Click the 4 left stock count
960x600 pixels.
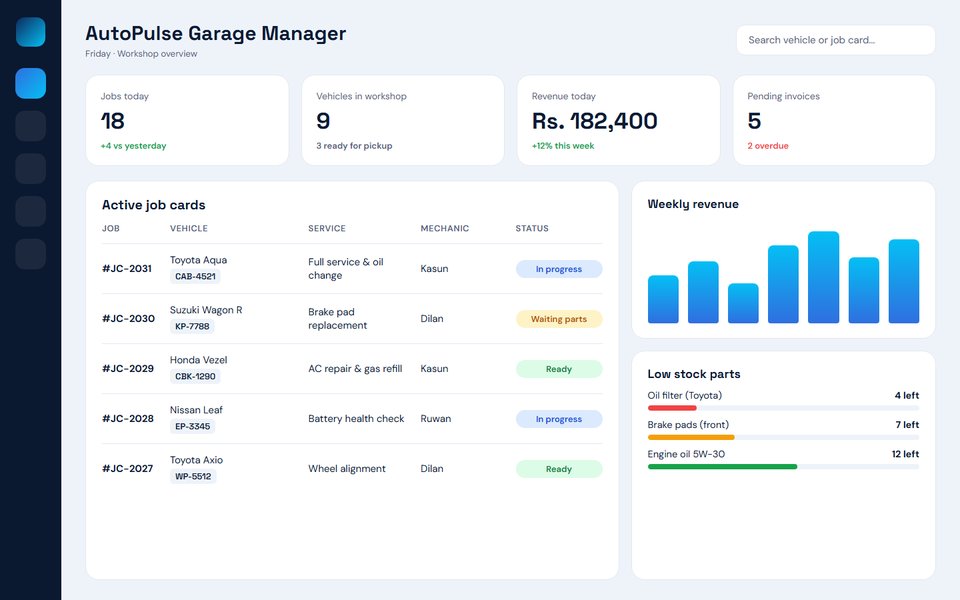point(907,396)
